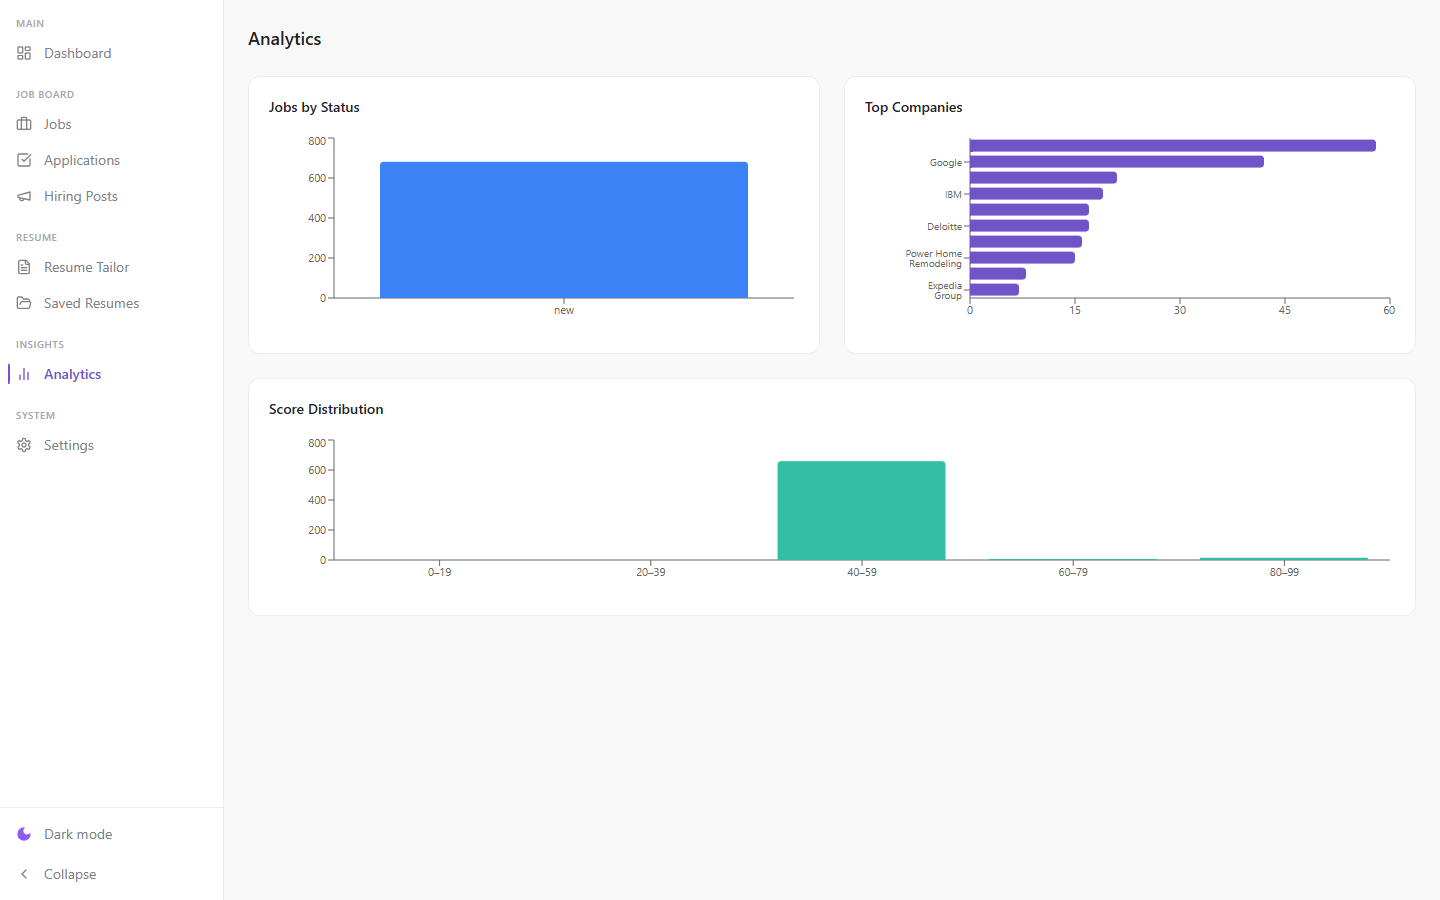Screen dimensions: 1440x900
Task: Click the 'Analytics' page heading
Action: (x=285, y=39)
